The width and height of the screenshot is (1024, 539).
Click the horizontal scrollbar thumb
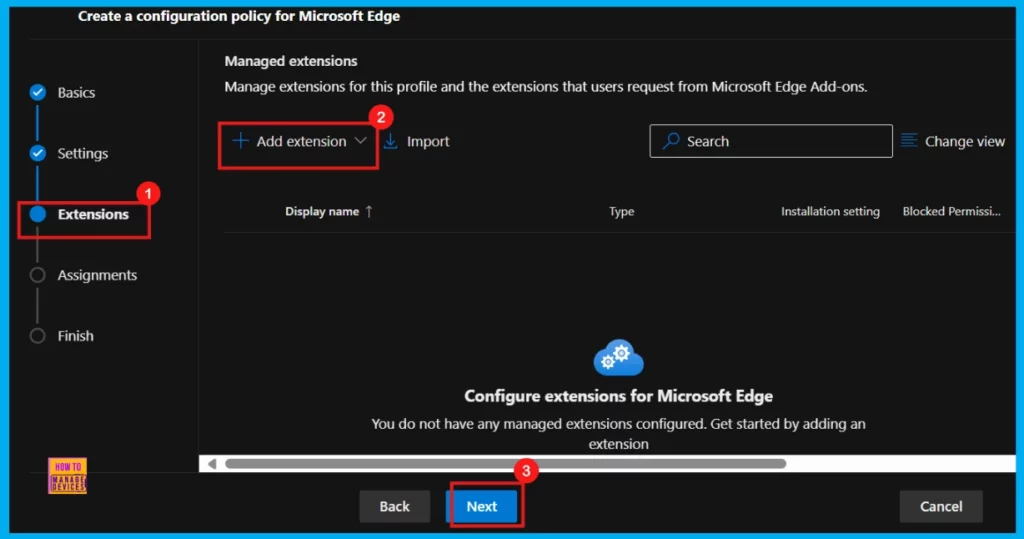point(505,464)
